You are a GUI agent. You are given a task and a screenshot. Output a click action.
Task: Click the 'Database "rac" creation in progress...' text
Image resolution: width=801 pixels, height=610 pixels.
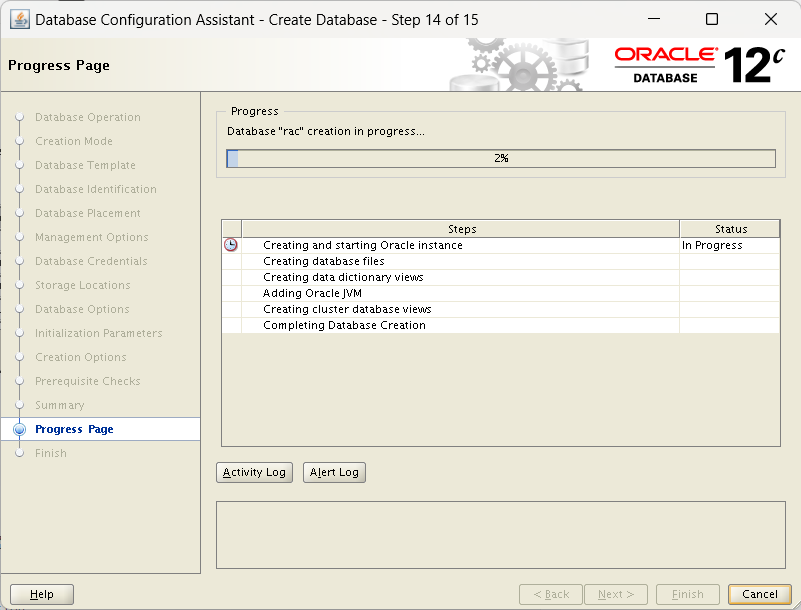click(326, 131)
